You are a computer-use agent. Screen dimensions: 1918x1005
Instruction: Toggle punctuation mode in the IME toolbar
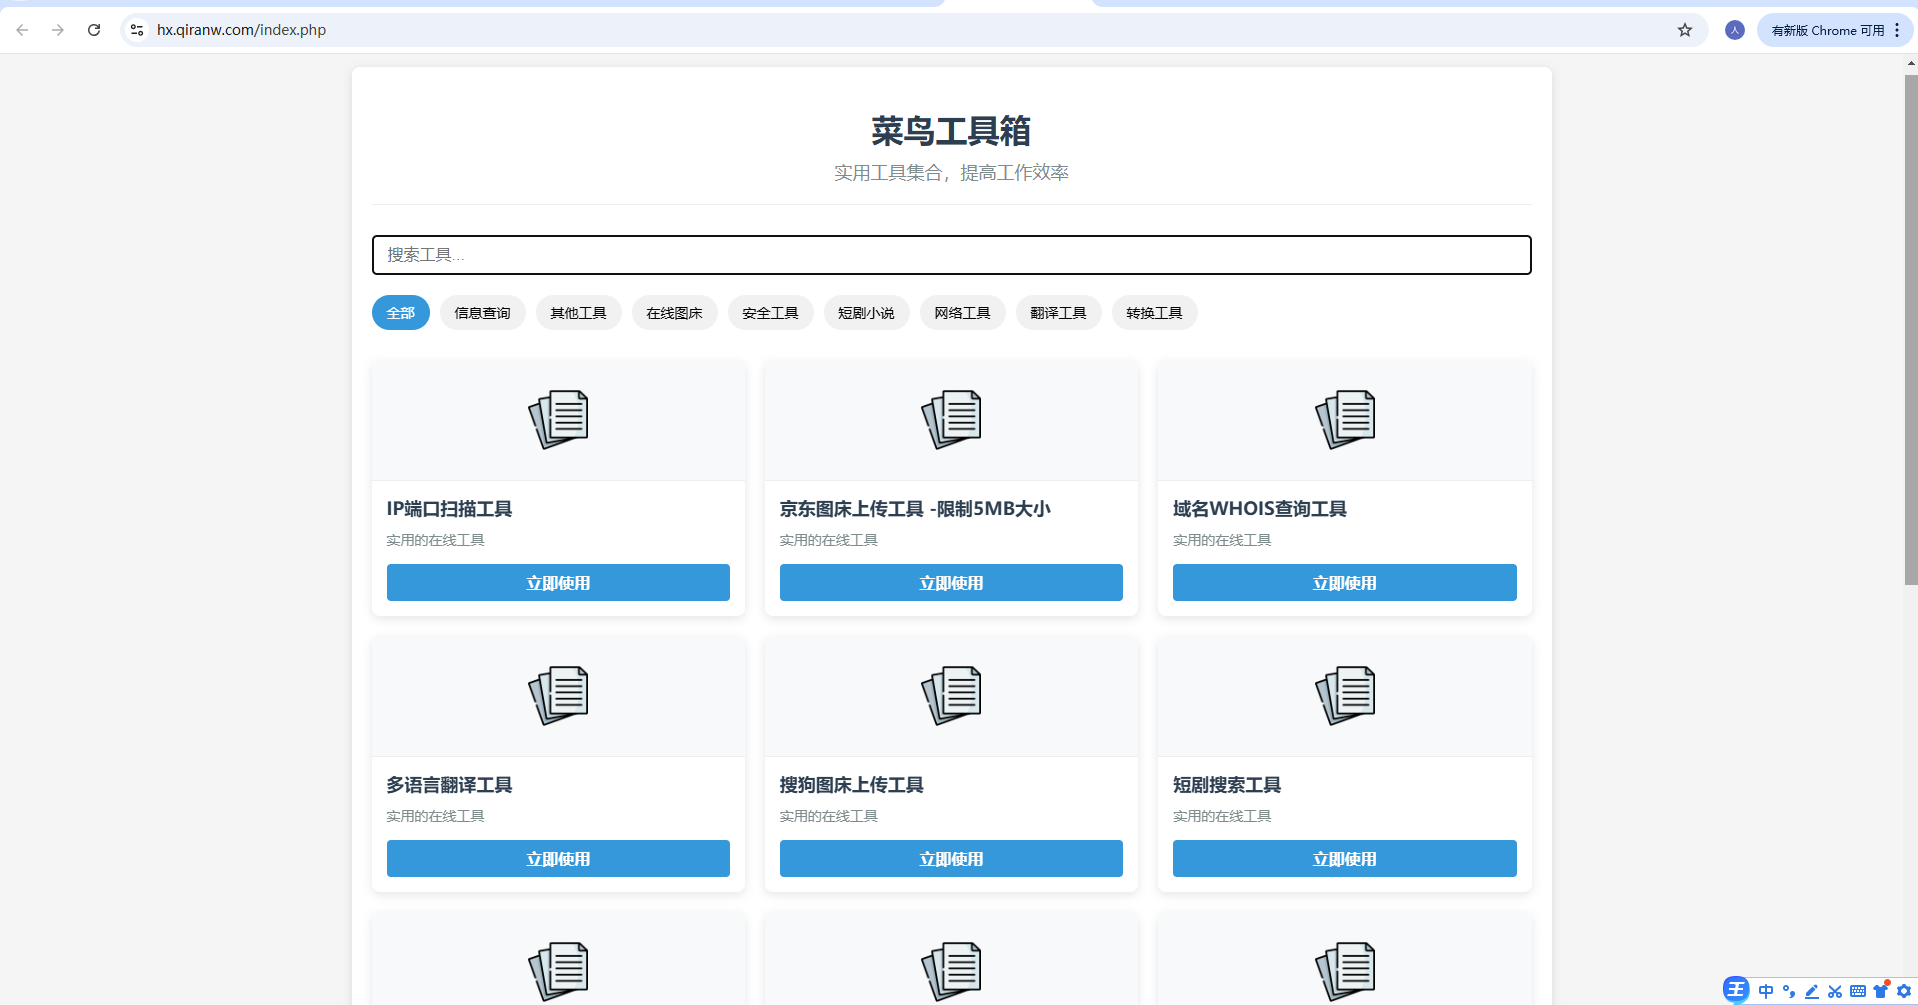1789,991
